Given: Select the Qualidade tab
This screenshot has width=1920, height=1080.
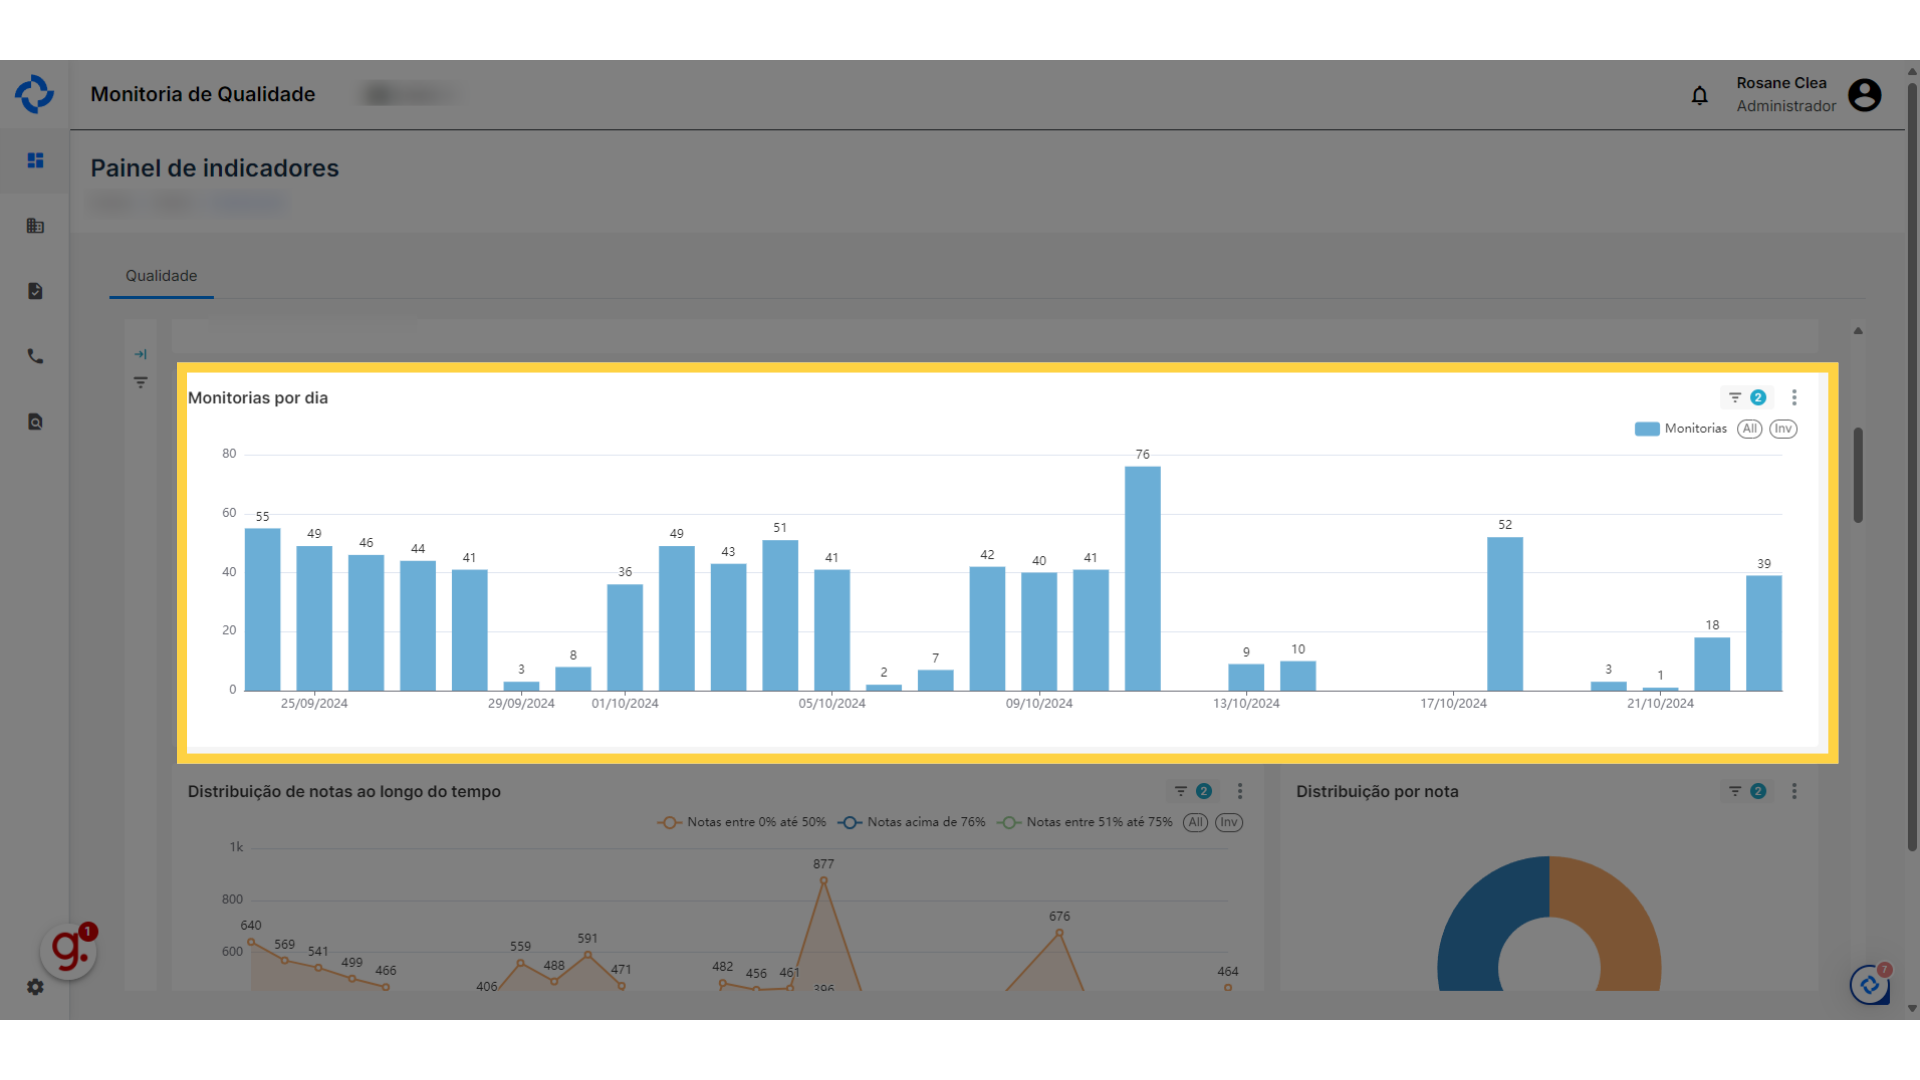Looking at the screenshot, I should (161, 276).
